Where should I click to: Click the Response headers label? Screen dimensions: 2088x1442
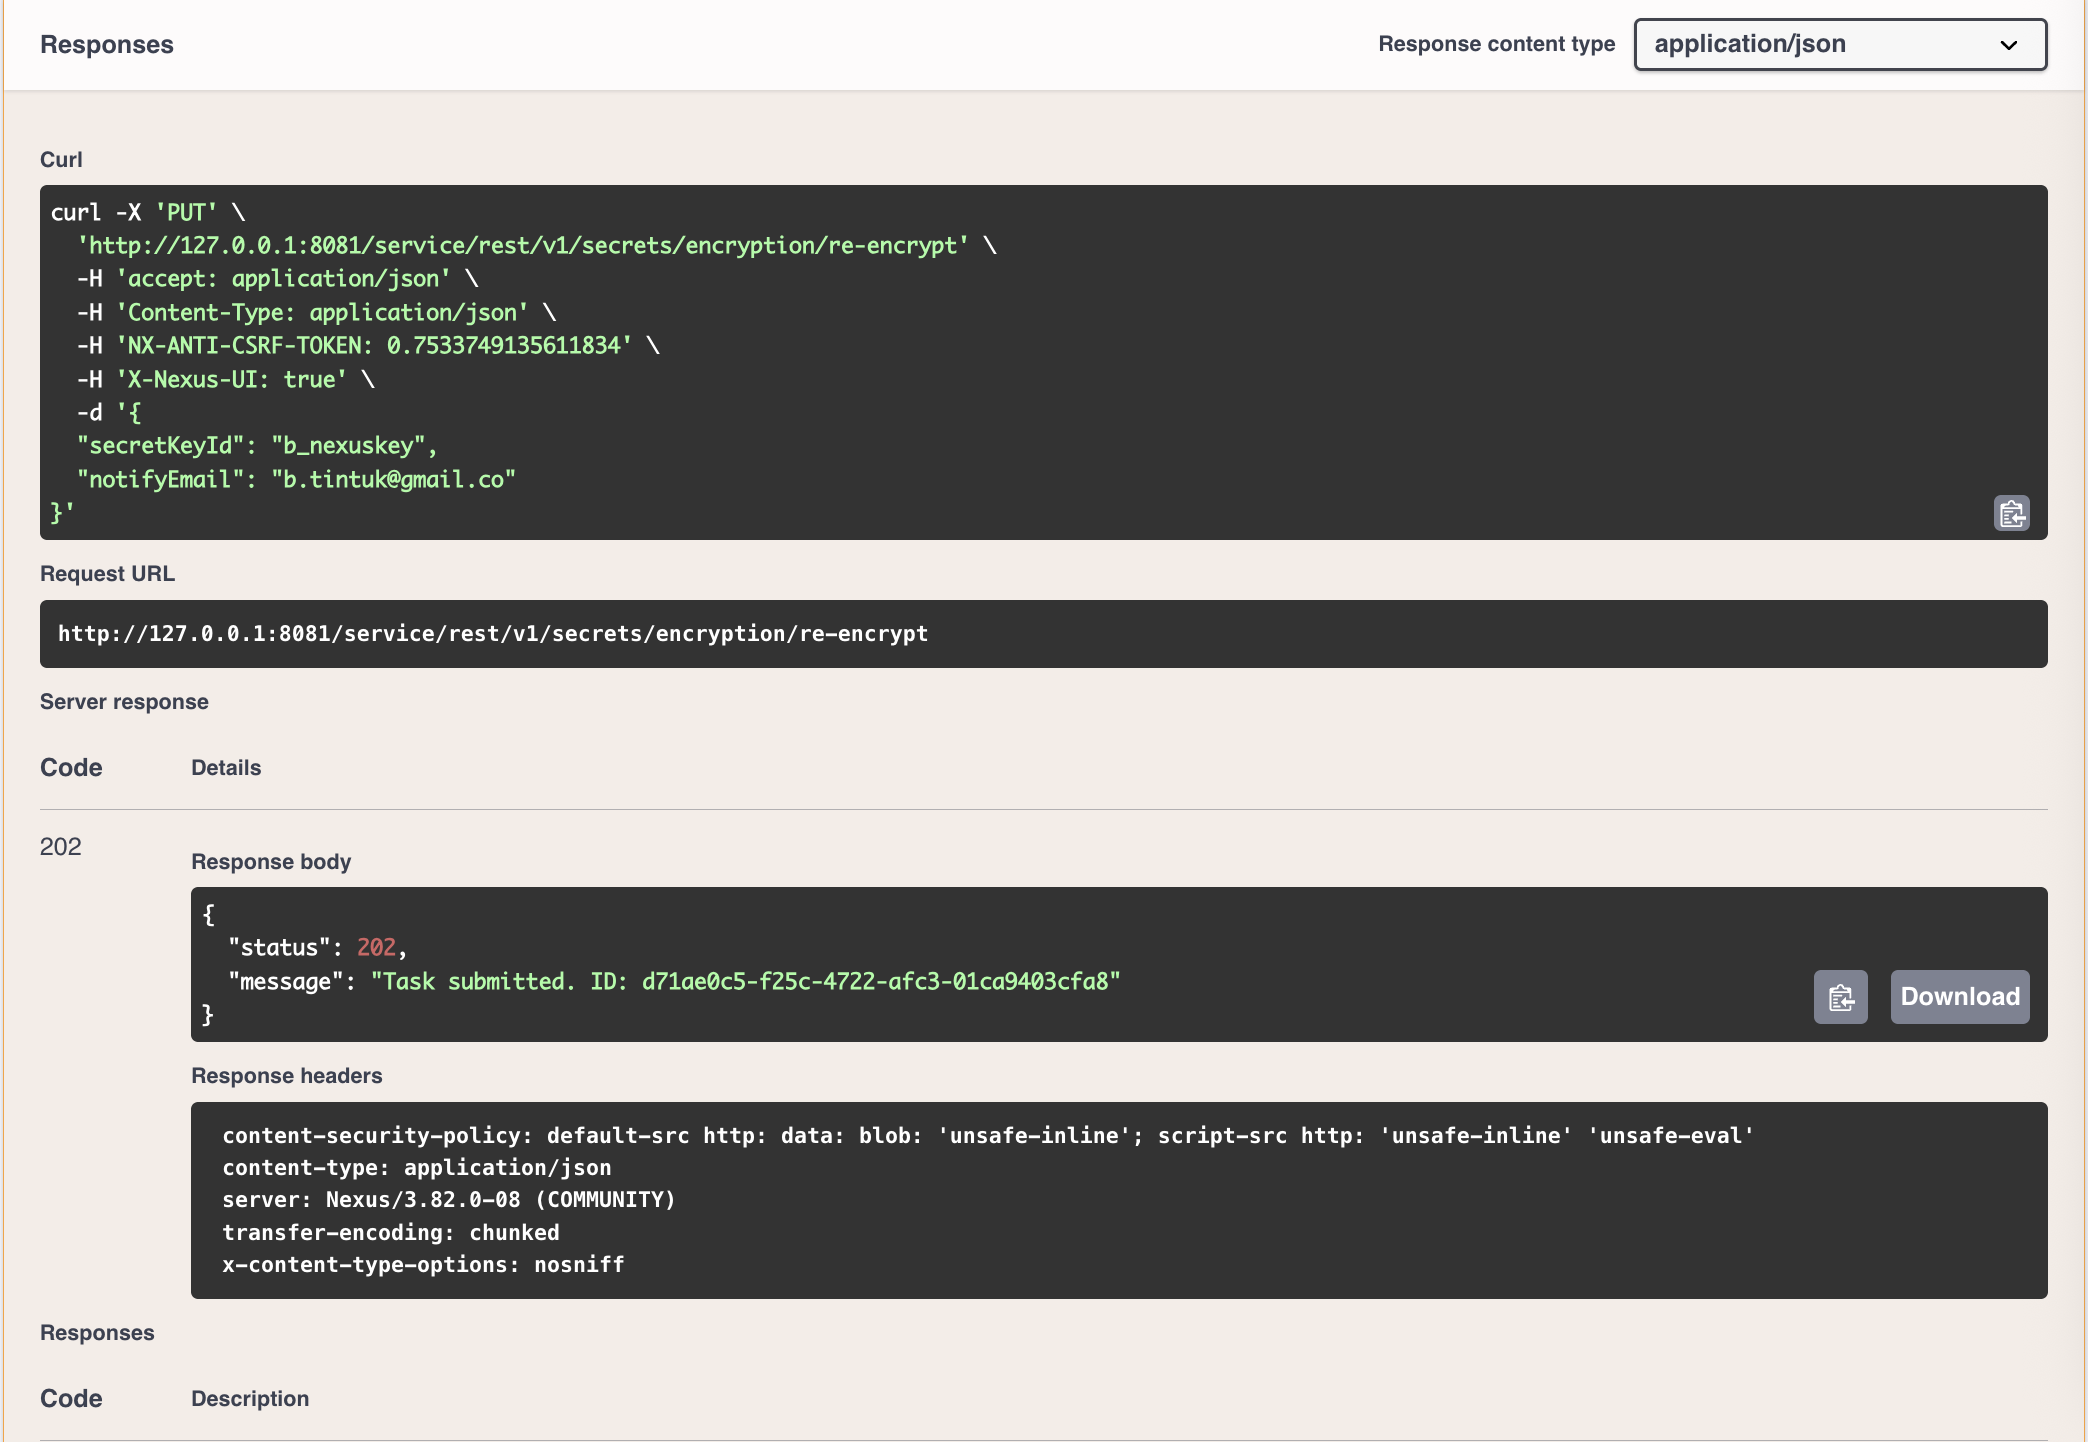click(286, 1076)
